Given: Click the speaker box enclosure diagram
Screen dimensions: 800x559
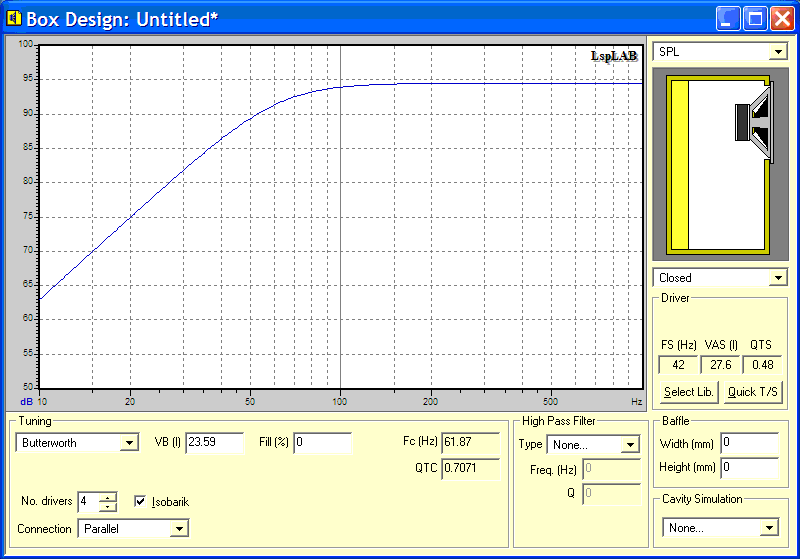Looking at the screenshot, I should pos(720,164).
